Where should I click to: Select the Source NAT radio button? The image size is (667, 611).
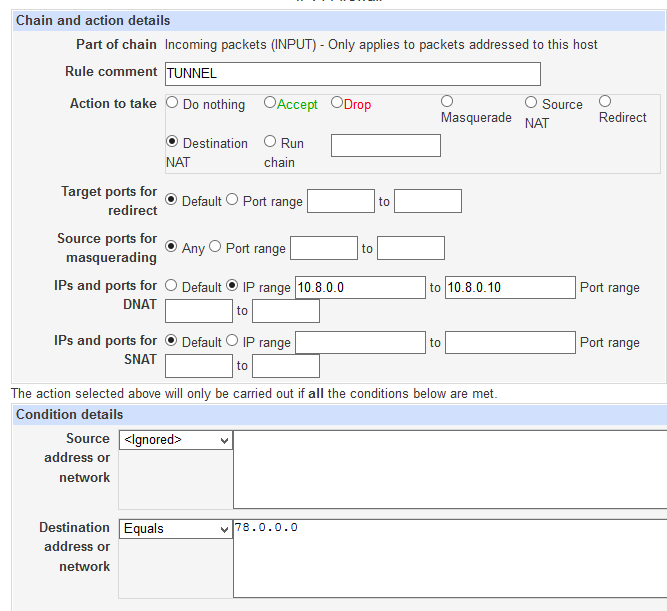click(x=531, y=103)
